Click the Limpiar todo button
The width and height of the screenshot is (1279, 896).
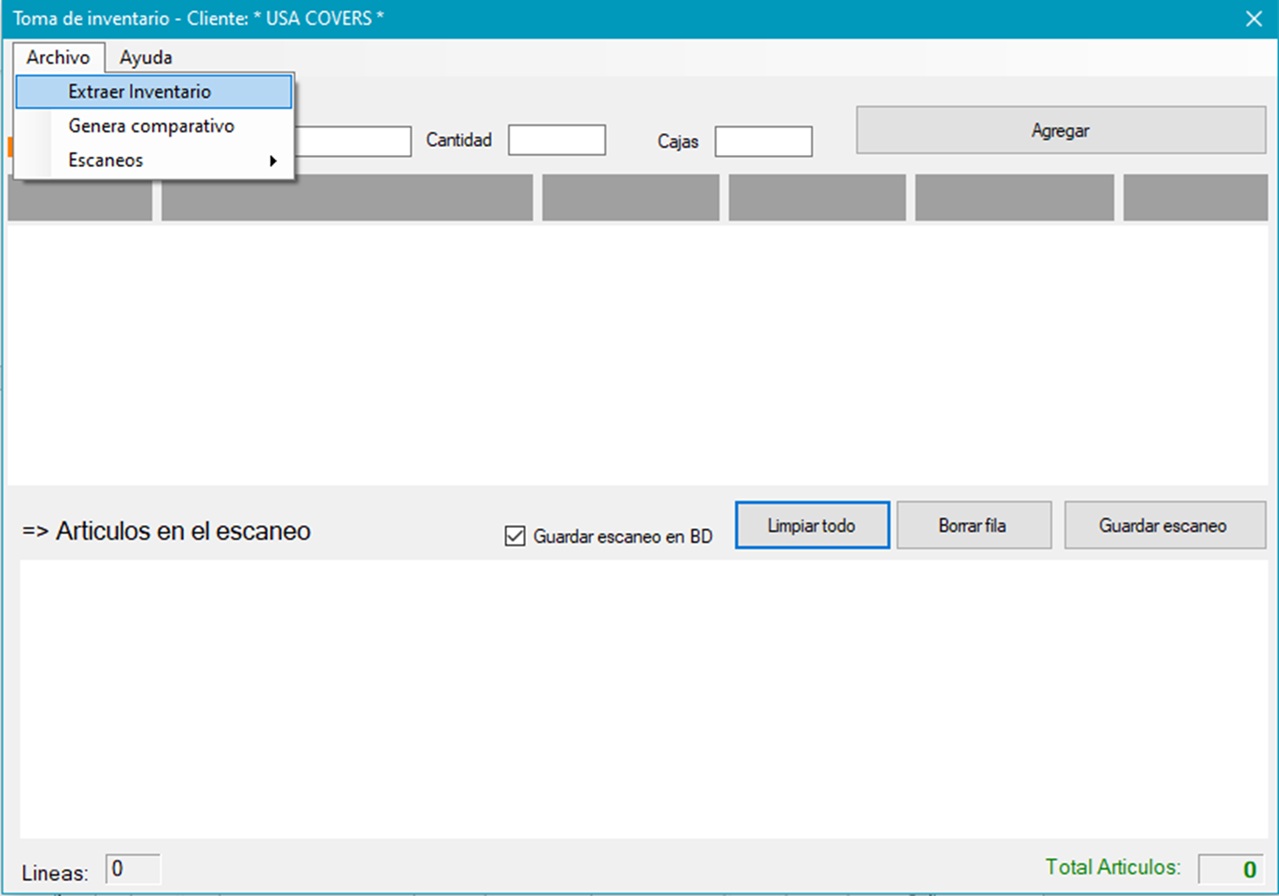tap(811, 525)
